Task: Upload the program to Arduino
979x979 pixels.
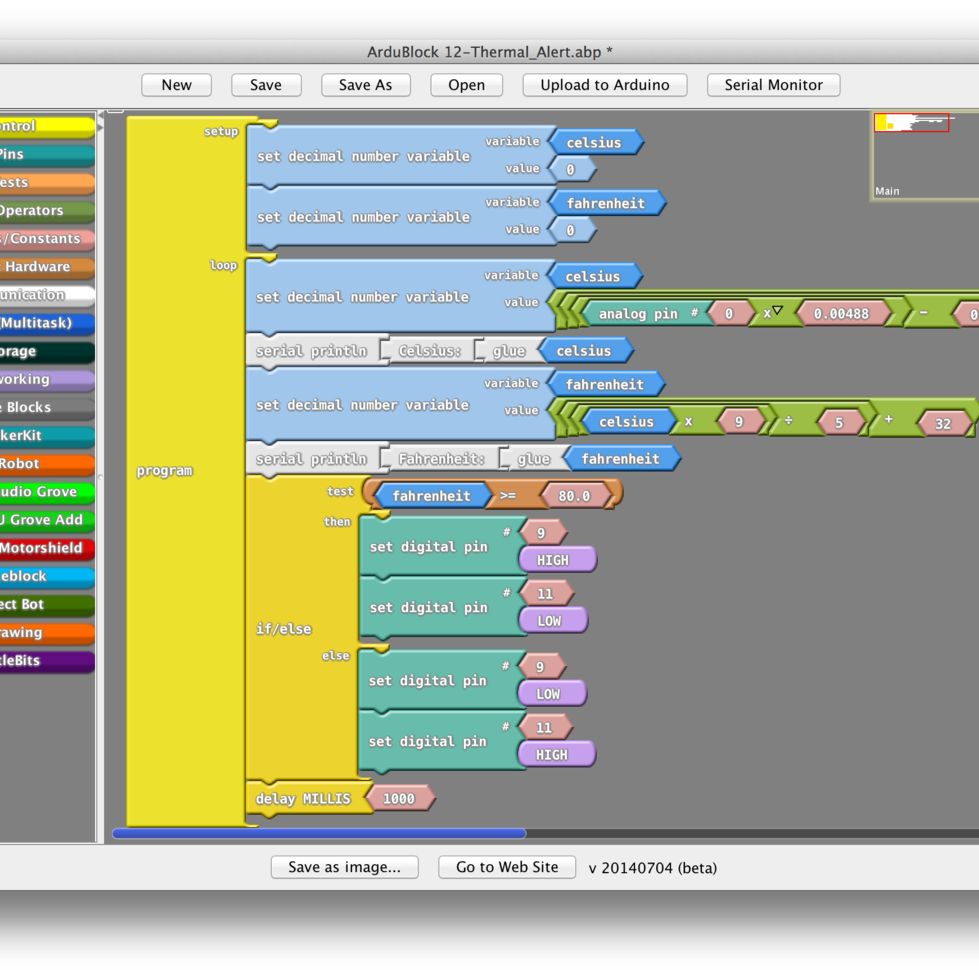Action: point(604,85)
